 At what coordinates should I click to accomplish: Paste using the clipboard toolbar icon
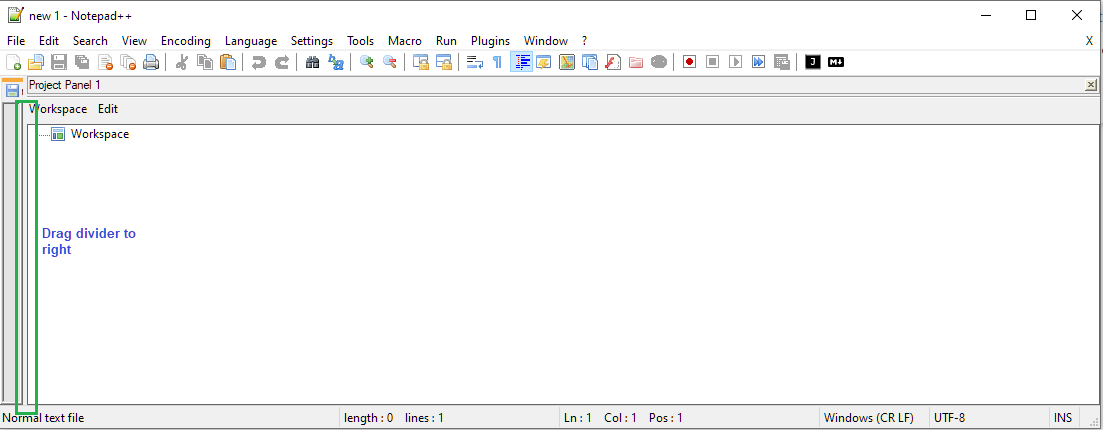coord(228,62)
